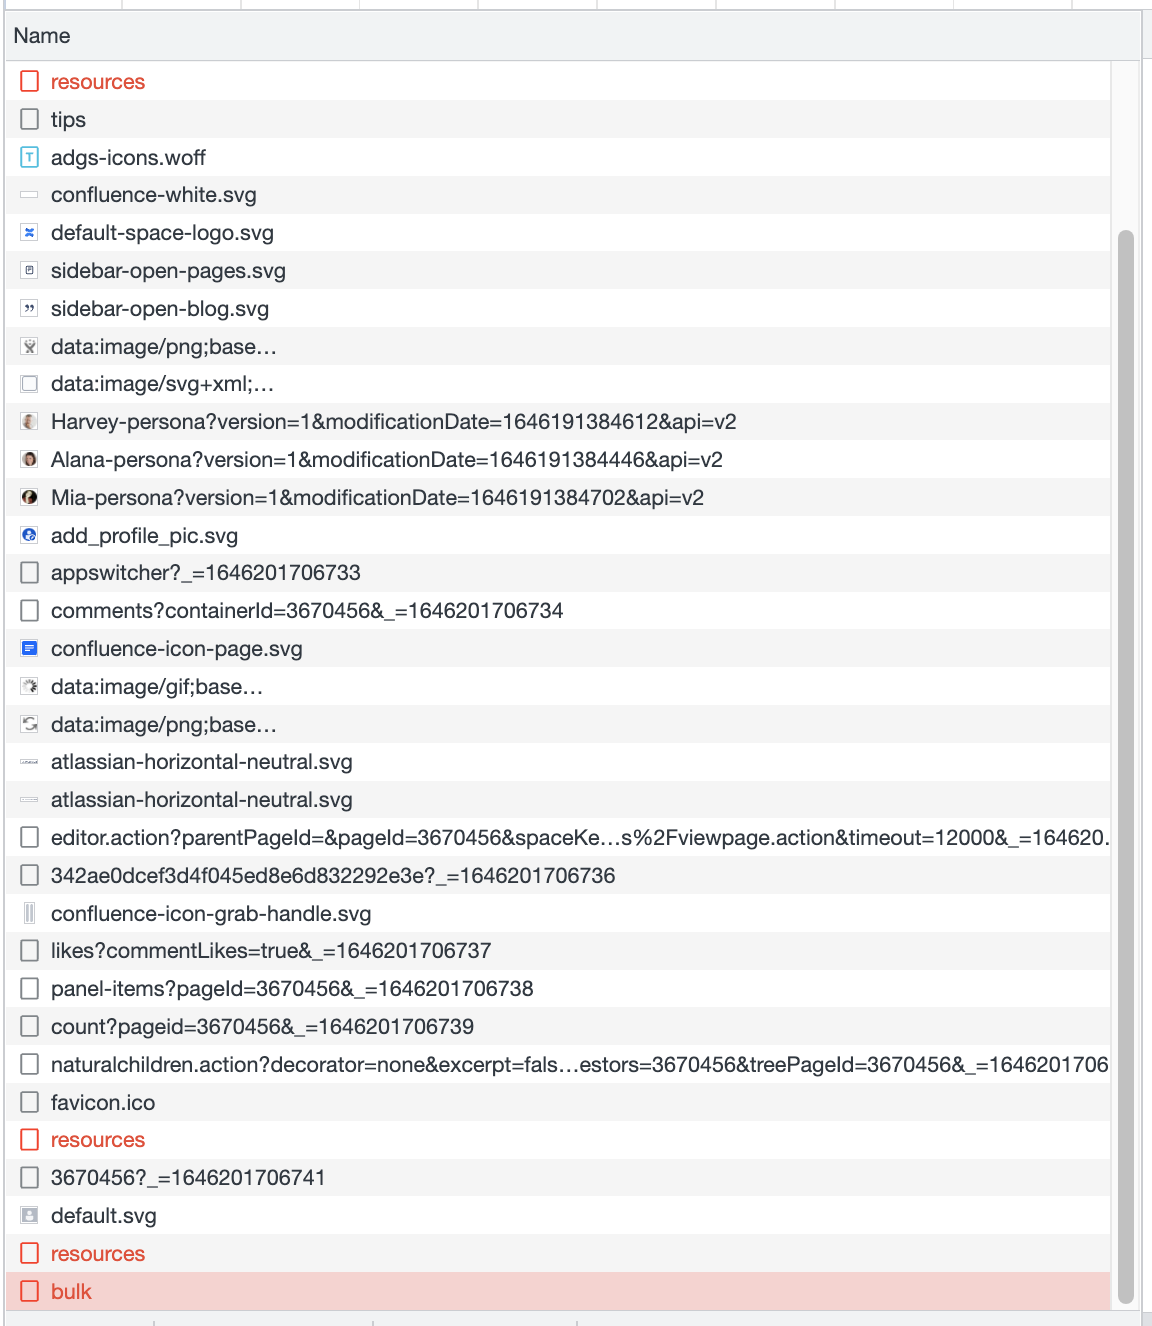Open the panel-items?pageId=3670456 request
Screen dimensions: 1152x1326
click(558, 989)
